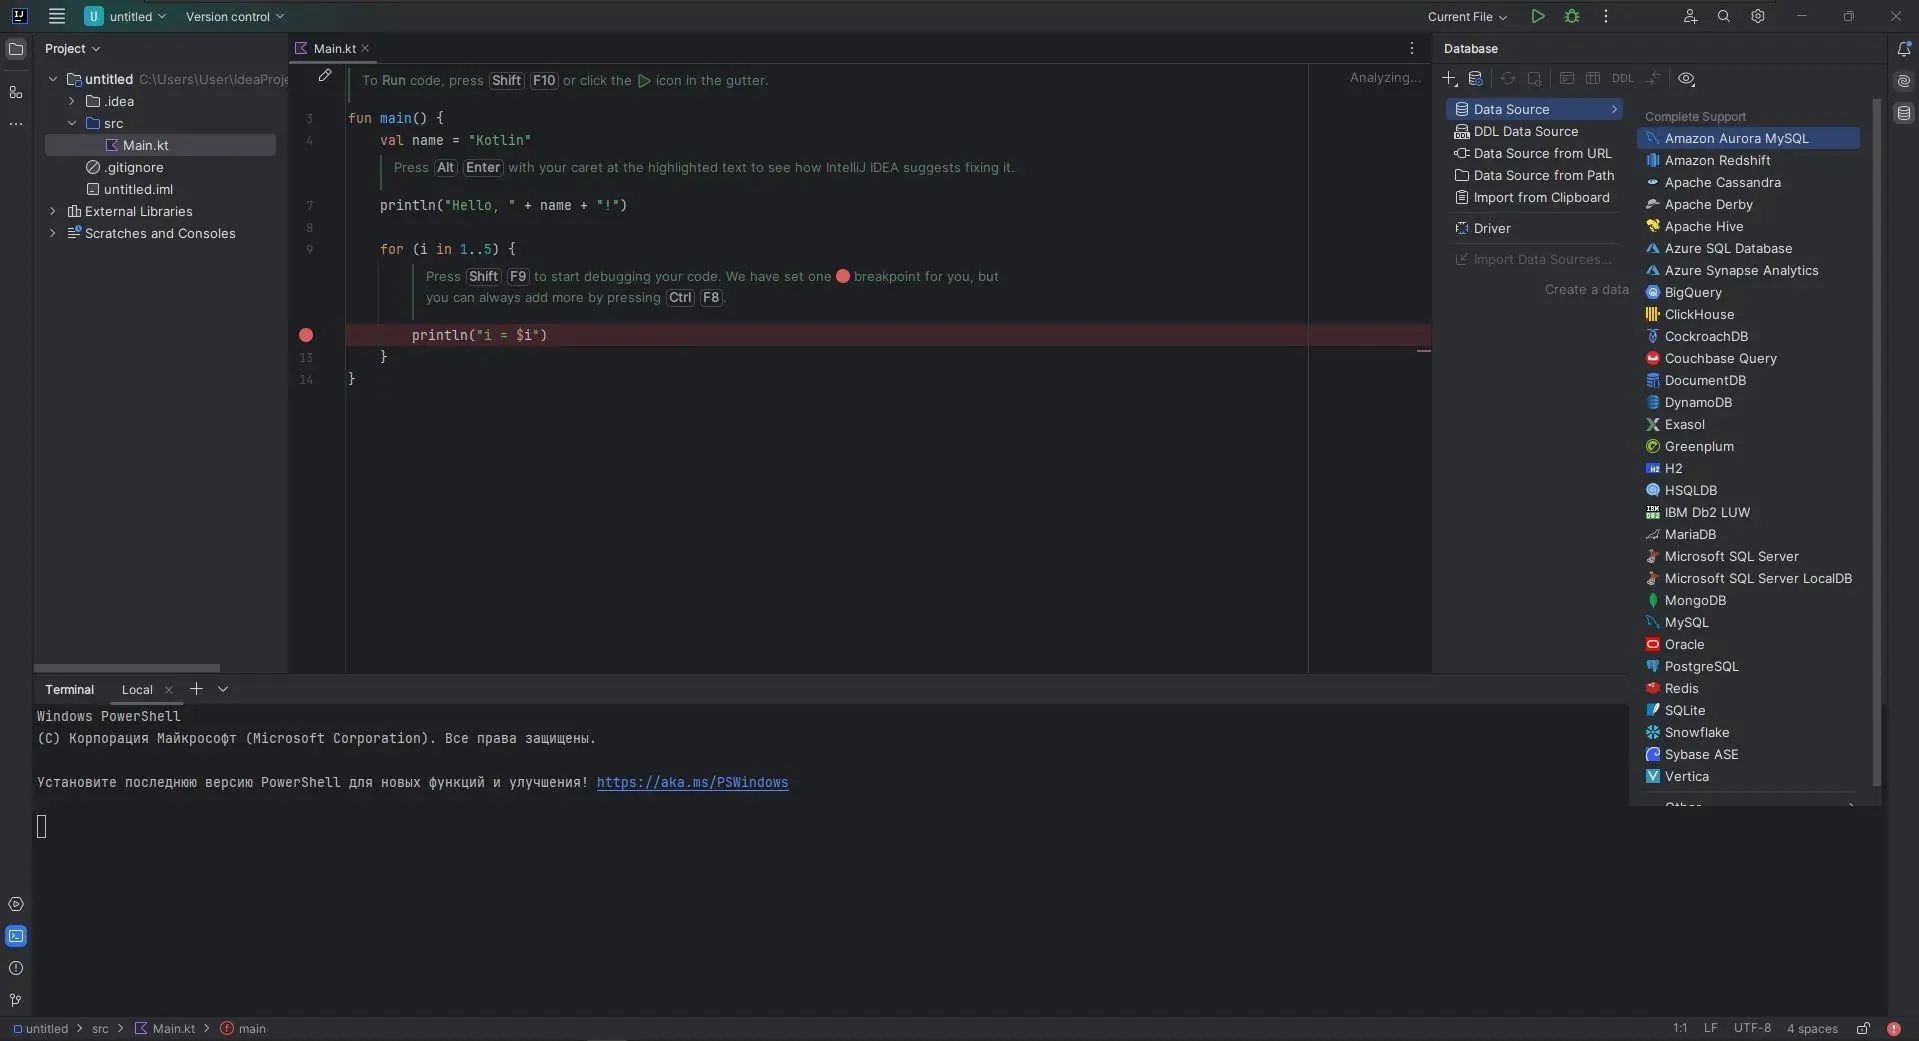Screen dimensions: 1919x1041
Task: Open the aka.ms/PSWindows link in terminal
Action: (x=692, y=782)
